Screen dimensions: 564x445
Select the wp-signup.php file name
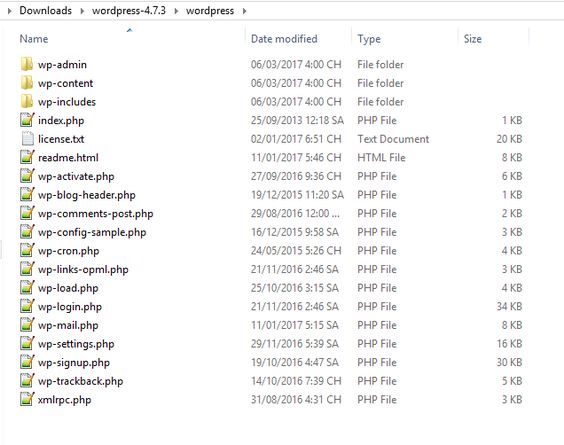pyautogui.click(x=74, y=363)
